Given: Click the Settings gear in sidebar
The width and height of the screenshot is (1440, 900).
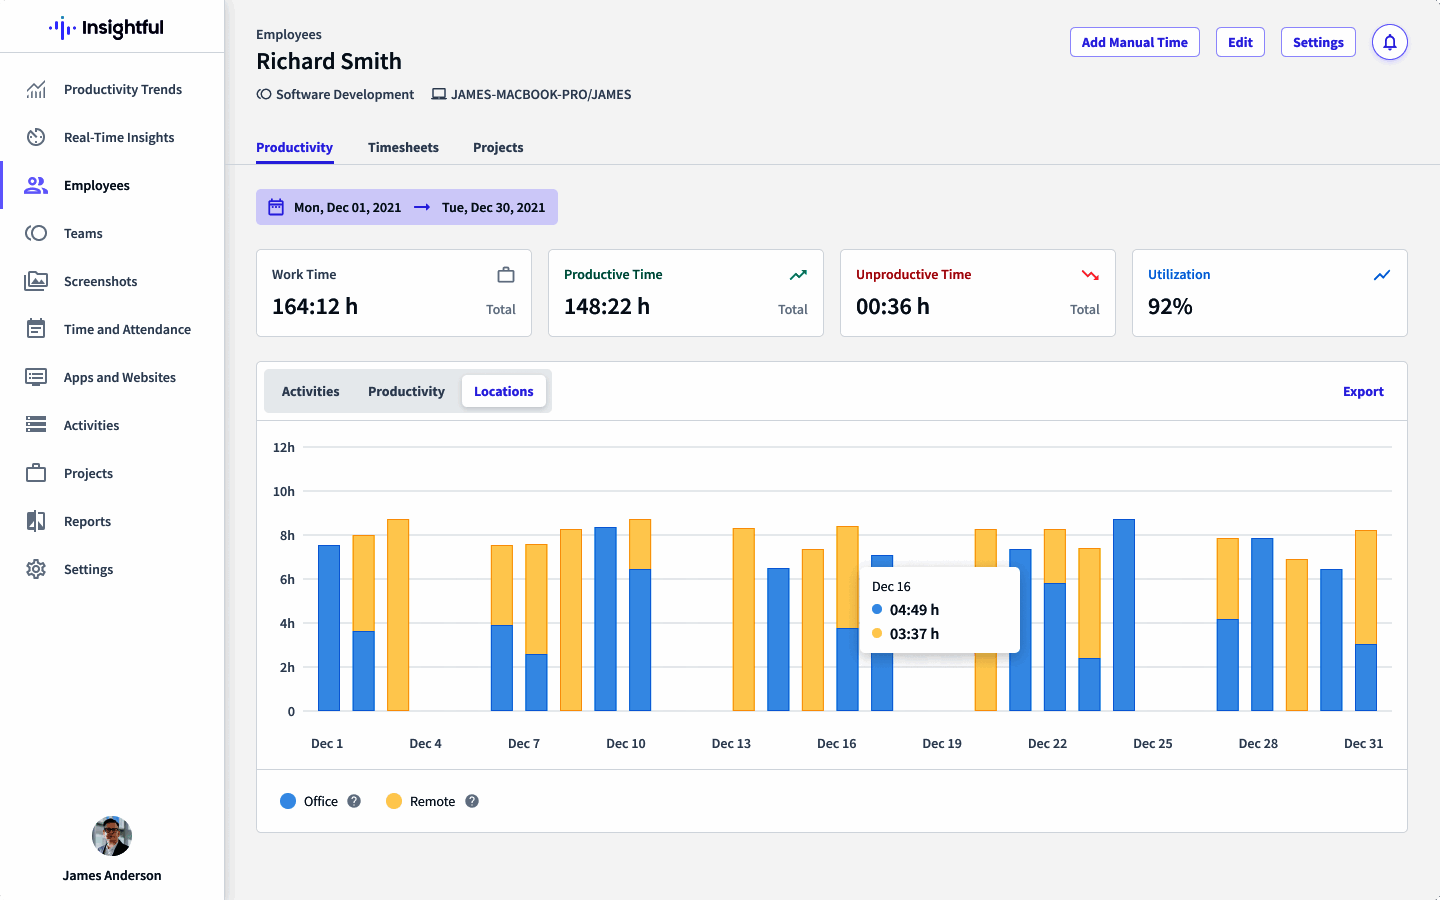Looking at the screenshot, I should [36, 569].
